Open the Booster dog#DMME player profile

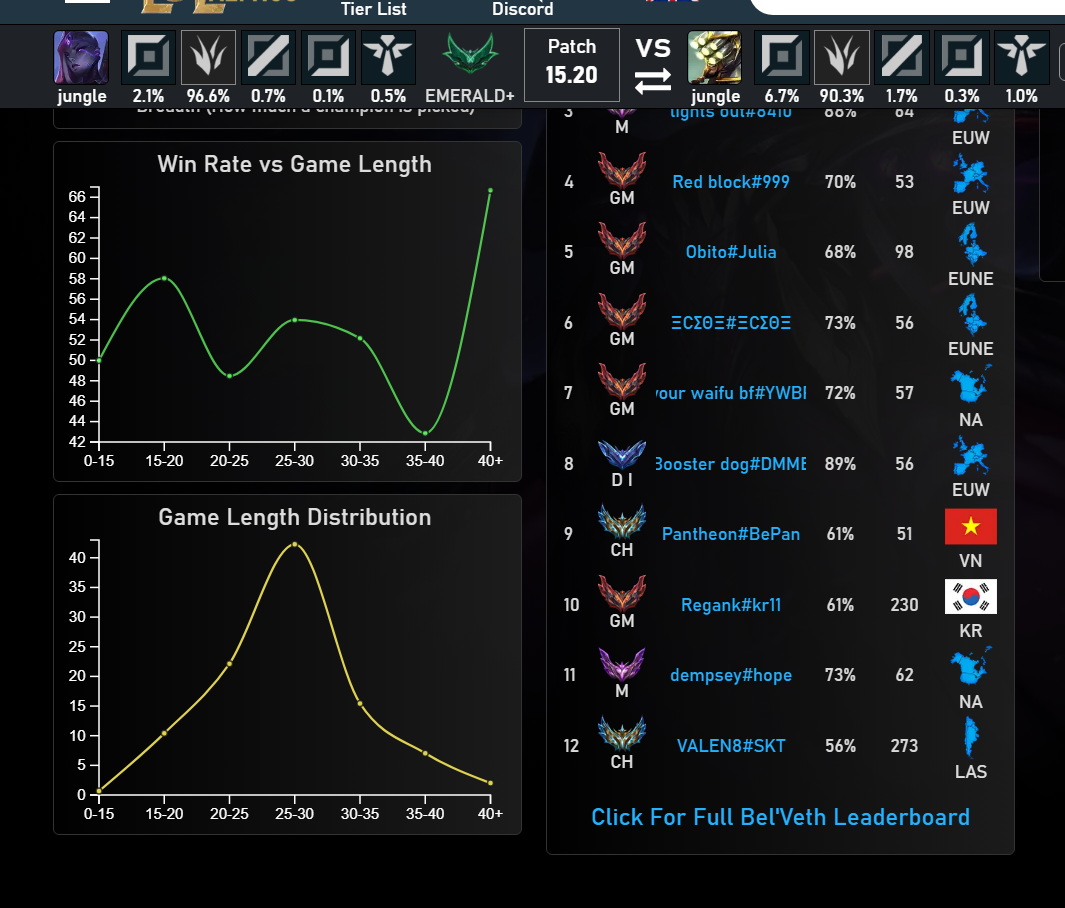click(x=731, y=464)
